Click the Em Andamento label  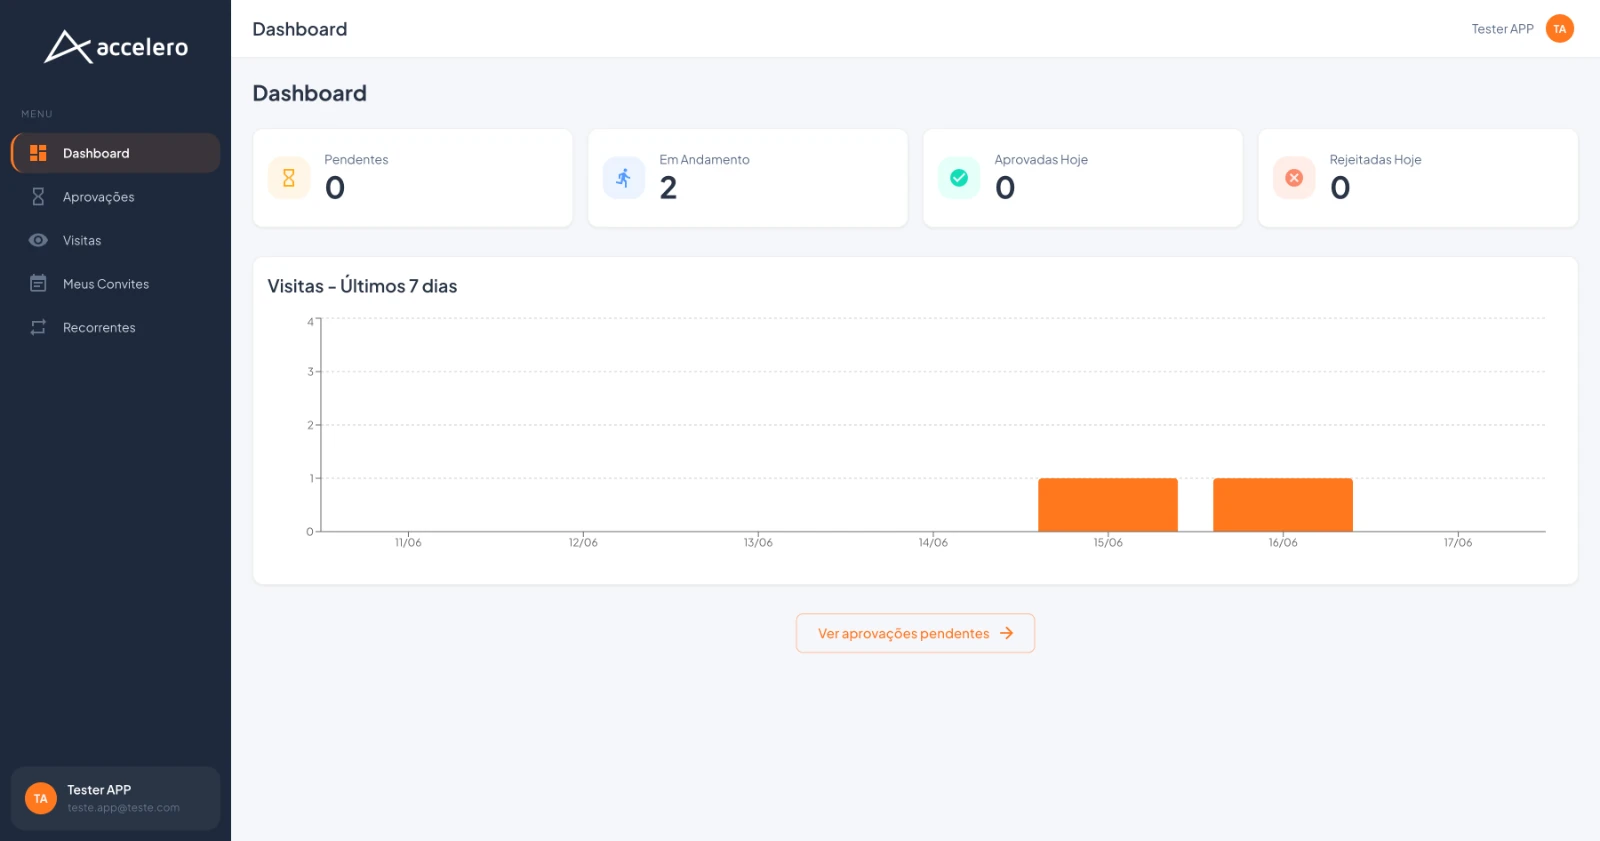[704, 160]
